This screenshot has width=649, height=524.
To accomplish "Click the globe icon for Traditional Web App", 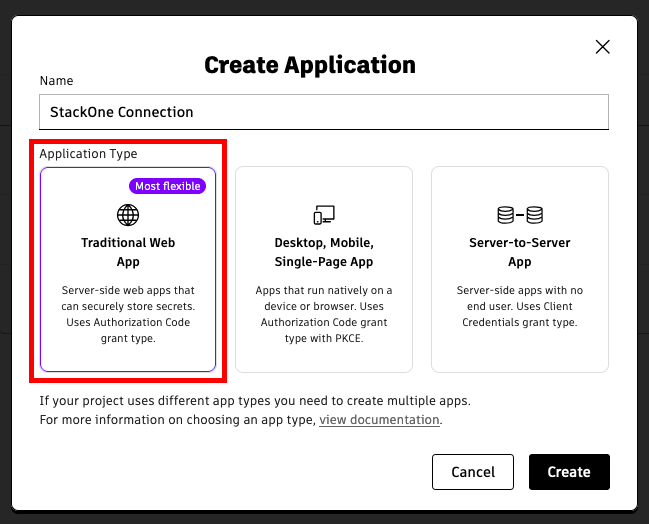I will click(128, 215).
